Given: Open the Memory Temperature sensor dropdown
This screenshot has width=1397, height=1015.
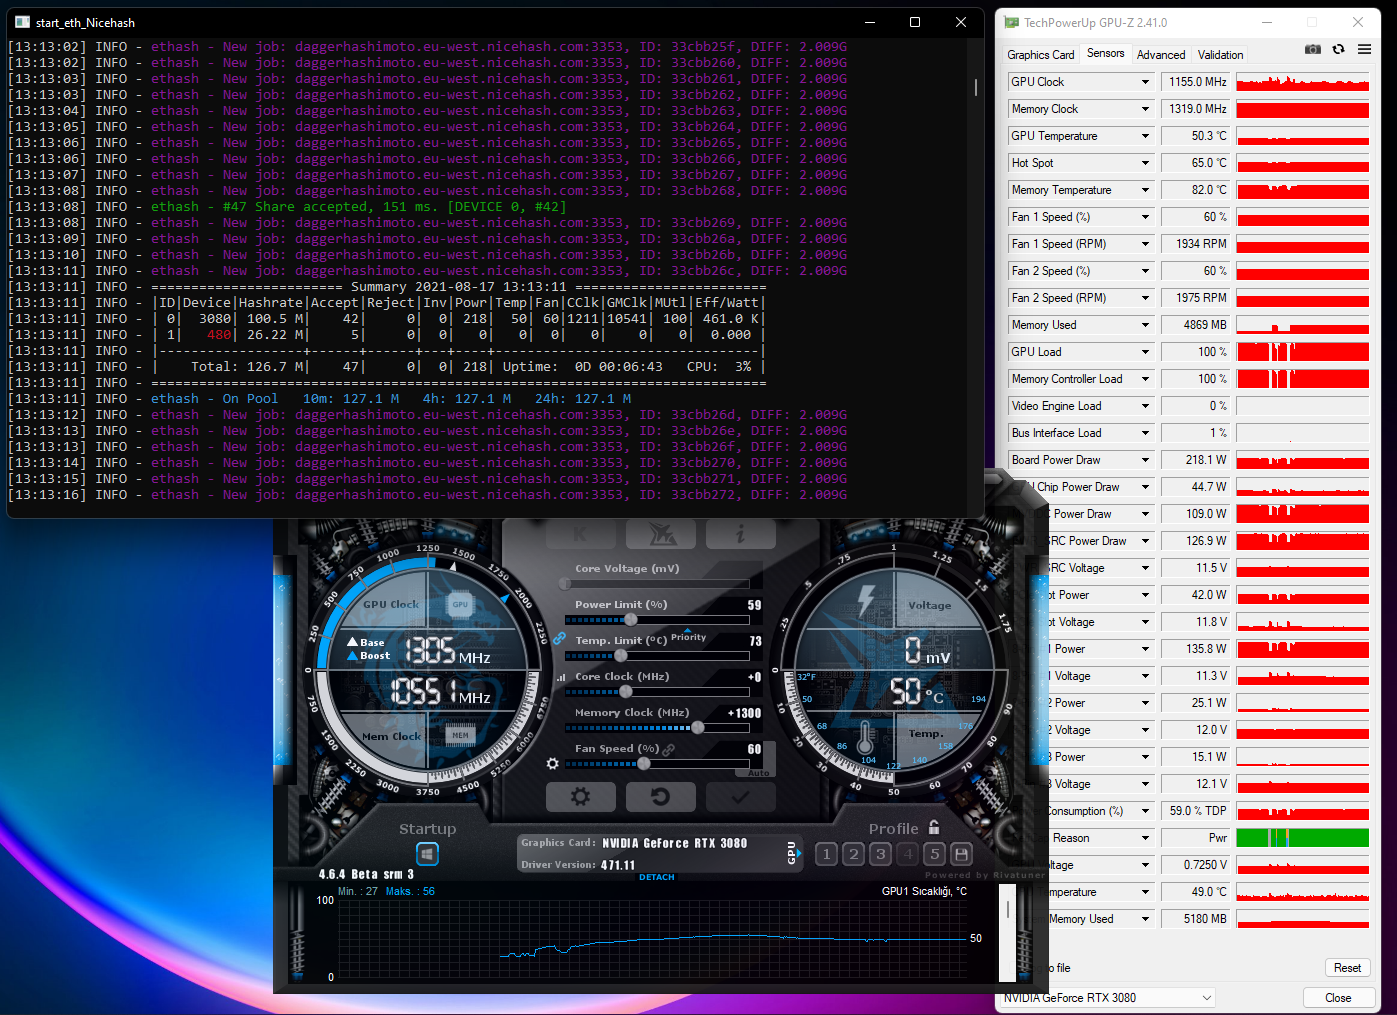Looking at the screenshot, I should [1146, 190].
